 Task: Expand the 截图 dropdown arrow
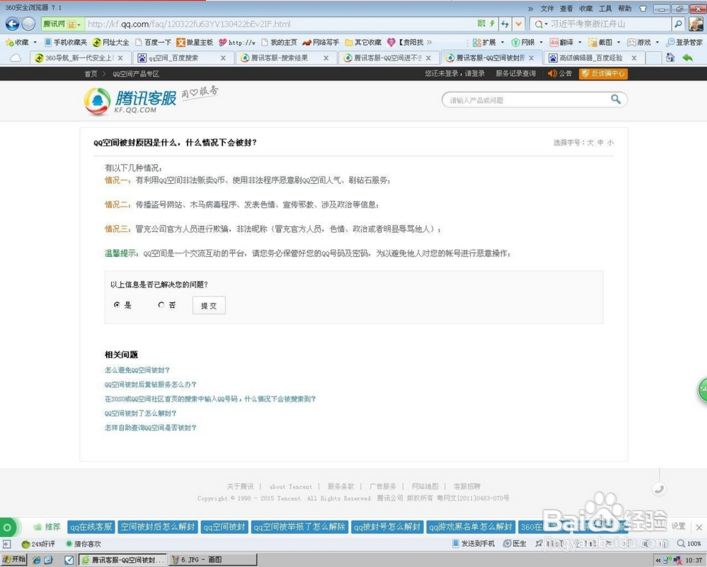[x=619, y=42]
